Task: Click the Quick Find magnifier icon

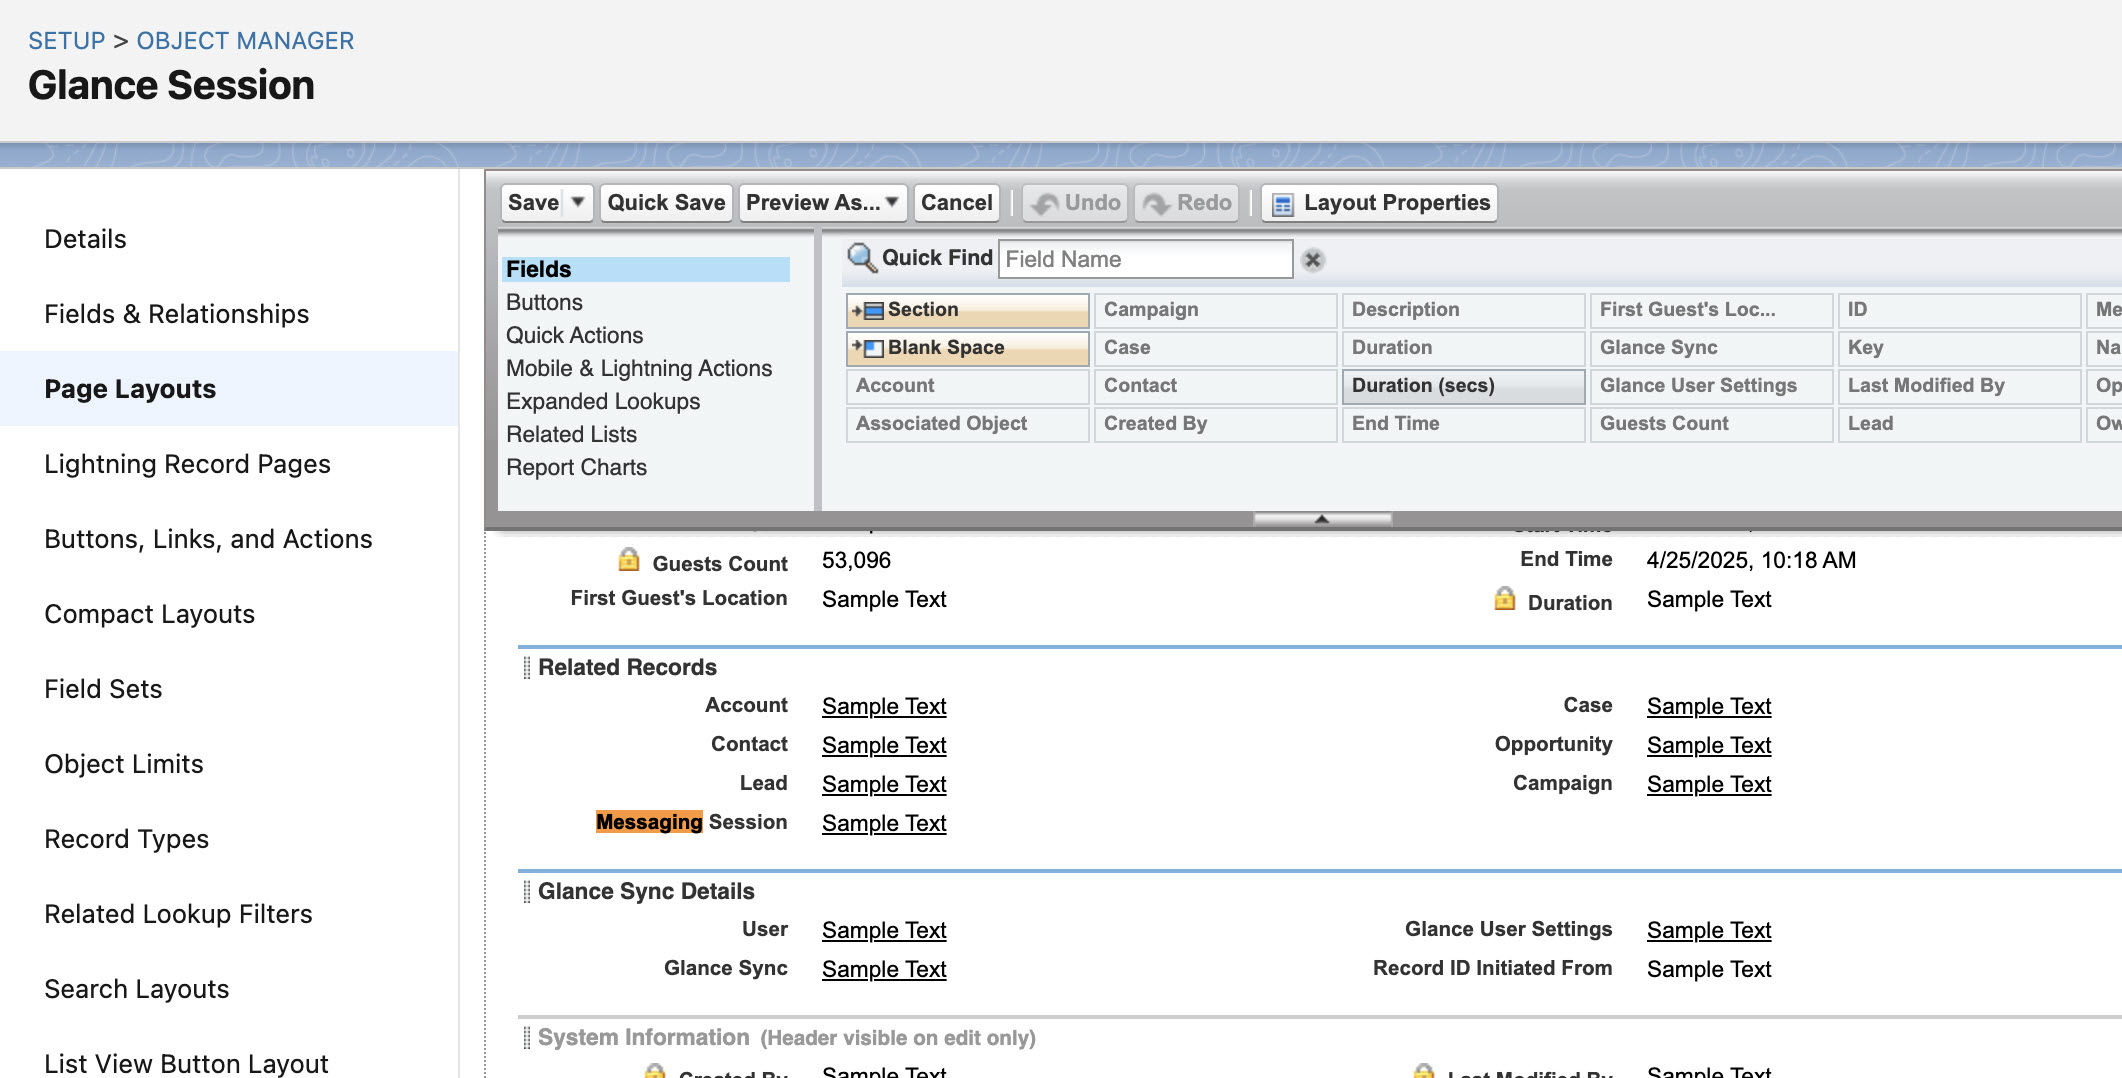Action: coord(861,259)
